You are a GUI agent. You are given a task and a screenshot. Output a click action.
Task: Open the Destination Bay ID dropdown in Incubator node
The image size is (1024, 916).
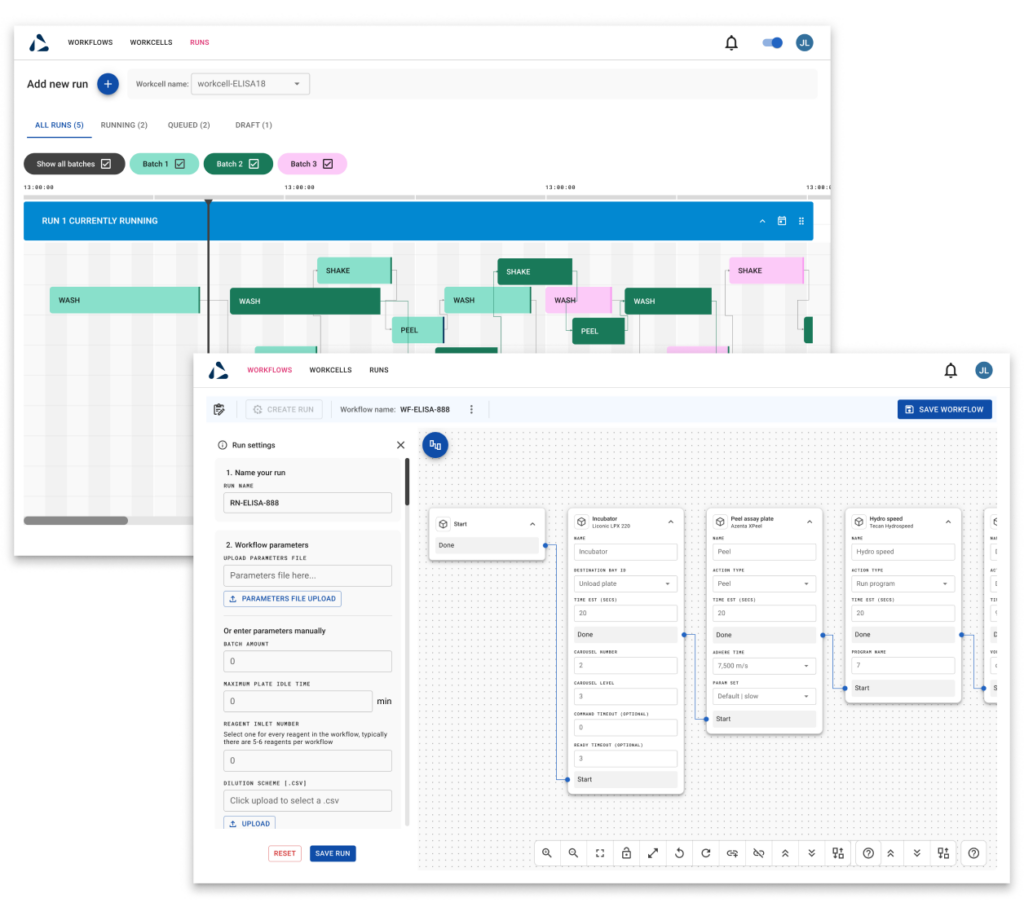click(x=625, y=583)
